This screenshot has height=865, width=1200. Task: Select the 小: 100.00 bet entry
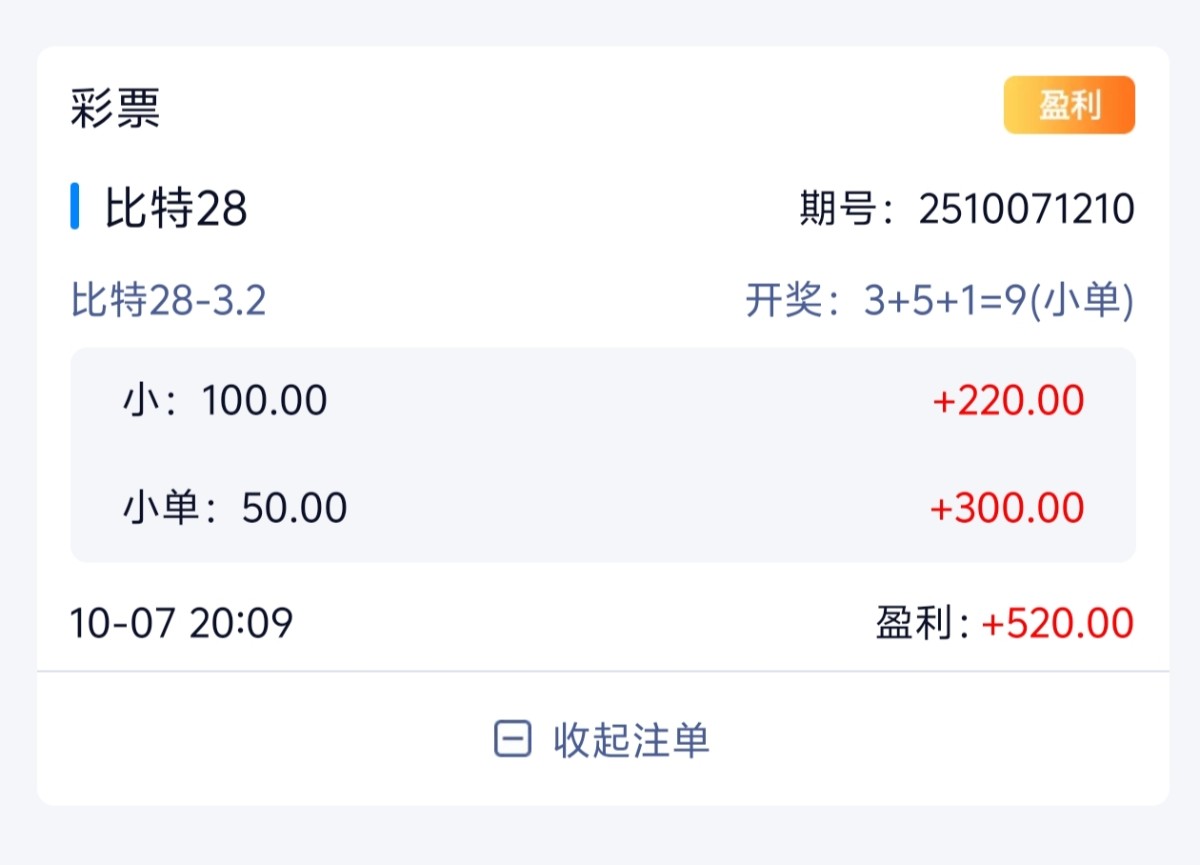pos(224,401)
